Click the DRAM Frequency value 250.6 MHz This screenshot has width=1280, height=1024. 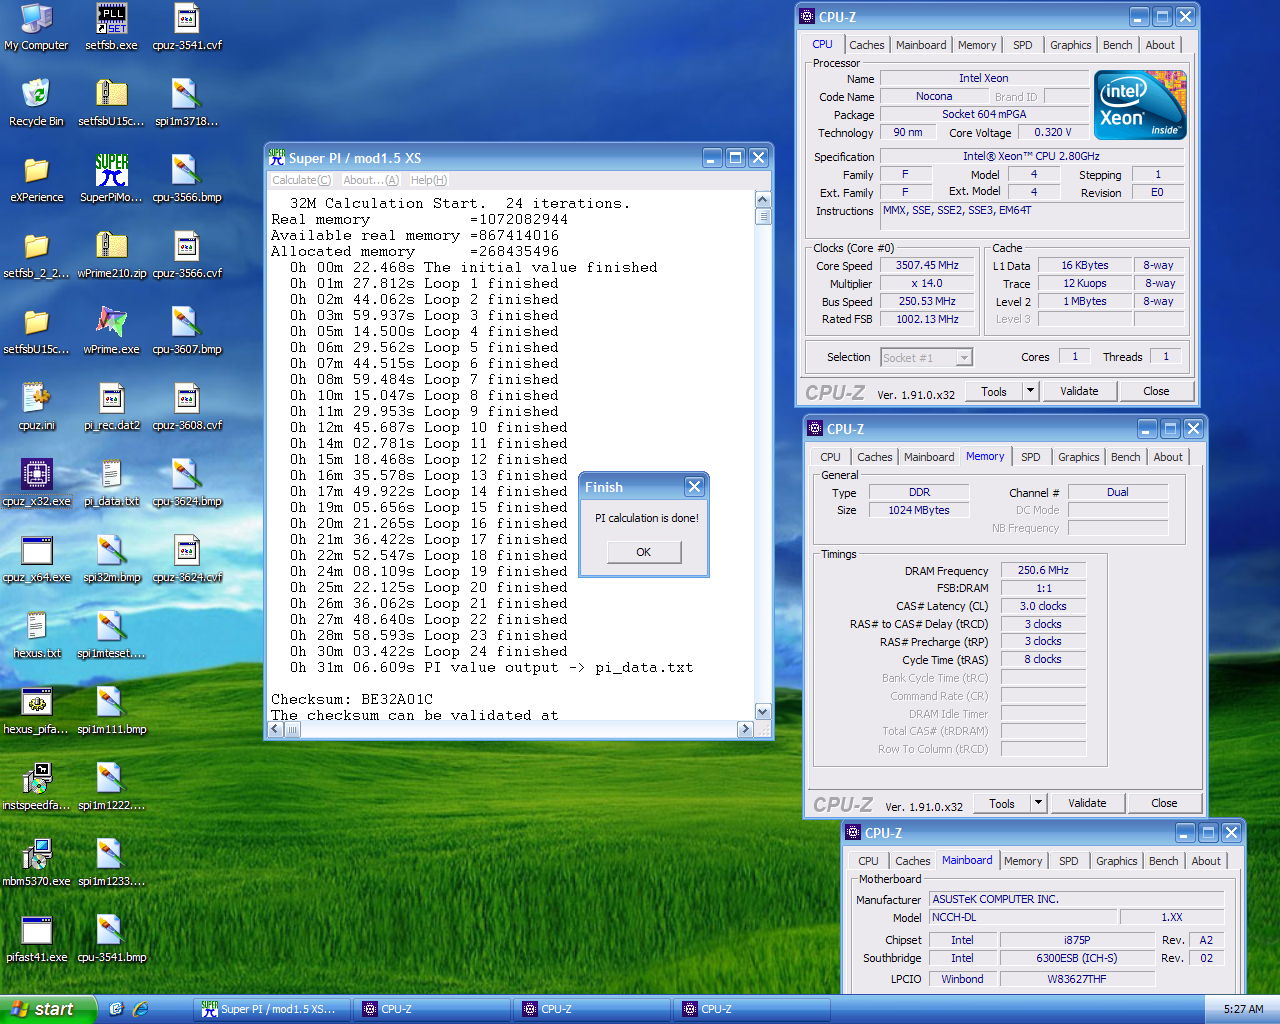pyautogui.click(x=1043, y=570)
